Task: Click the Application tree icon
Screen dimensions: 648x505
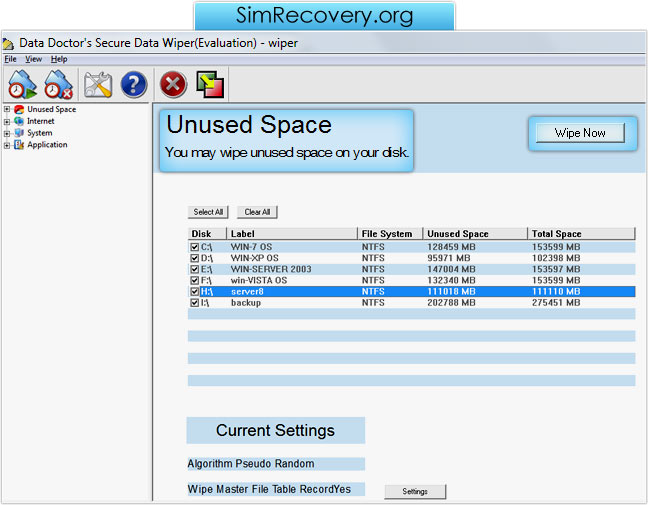Action: [x=19, y=145]
